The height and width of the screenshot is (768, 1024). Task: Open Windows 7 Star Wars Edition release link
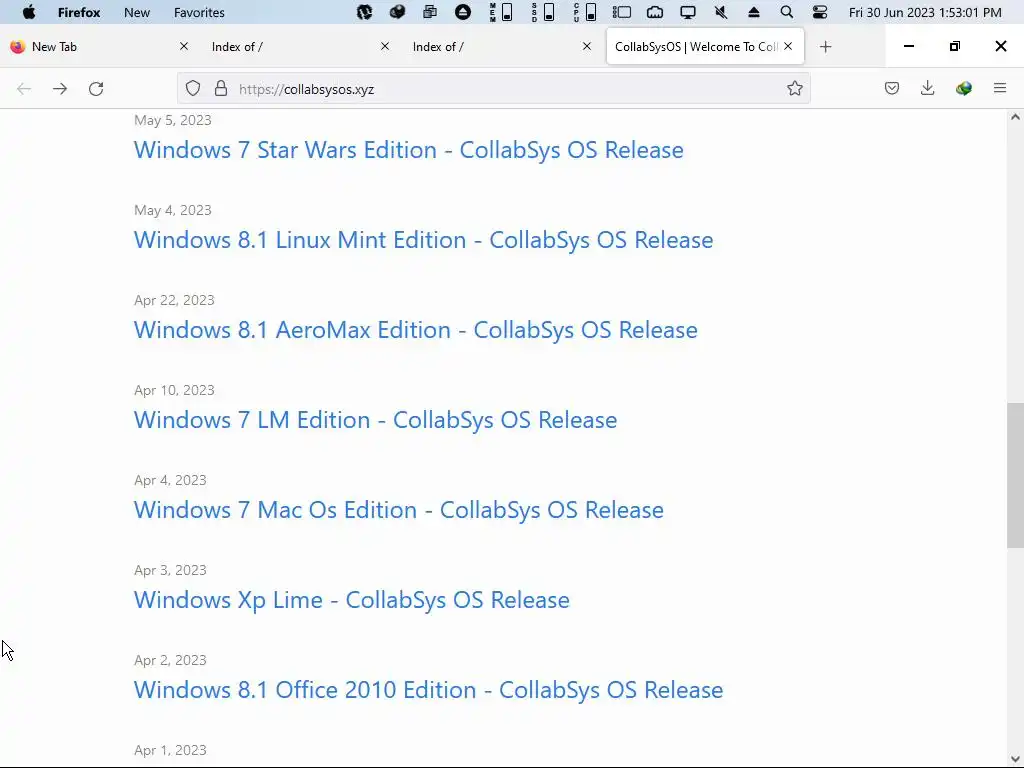point(409,150)
